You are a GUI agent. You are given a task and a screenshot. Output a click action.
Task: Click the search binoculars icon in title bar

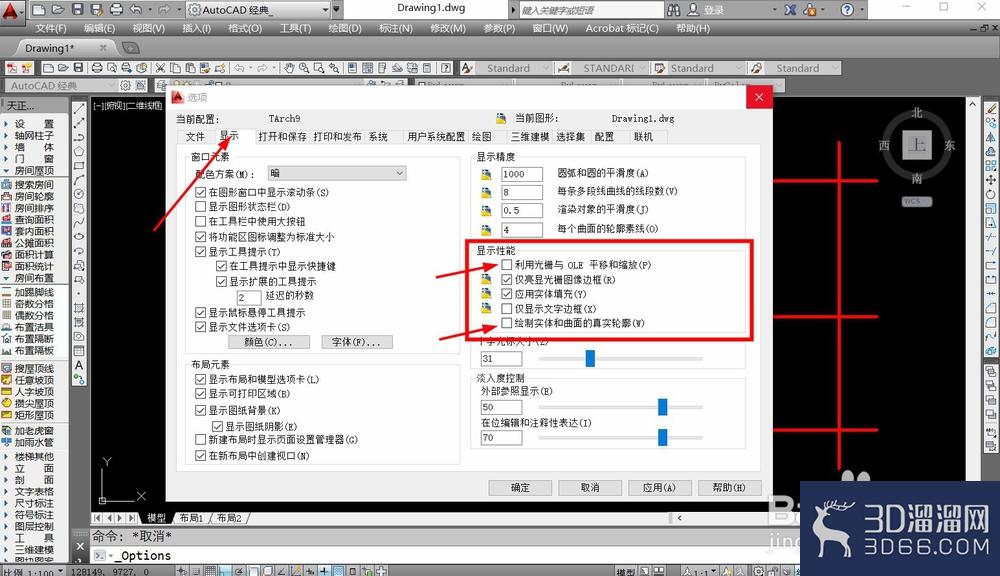click(673, 10)
